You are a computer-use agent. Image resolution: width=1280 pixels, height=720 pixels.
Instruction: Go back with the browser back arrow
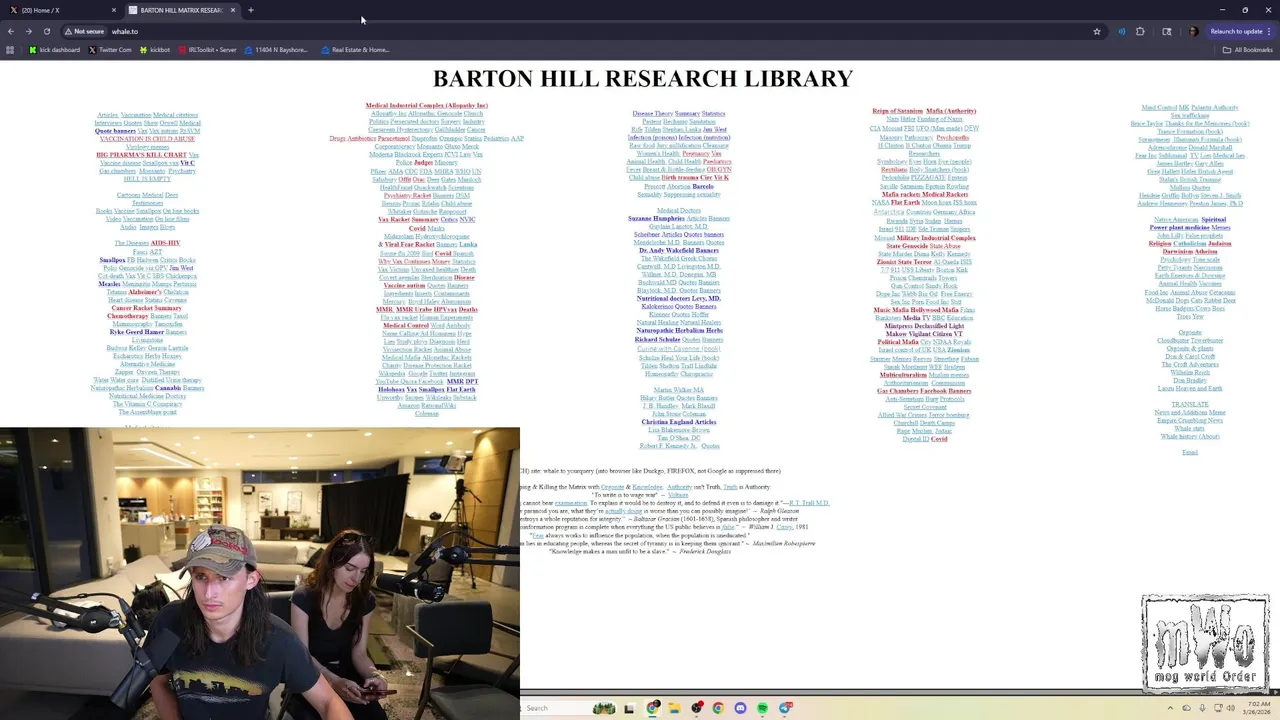point(11,31)
